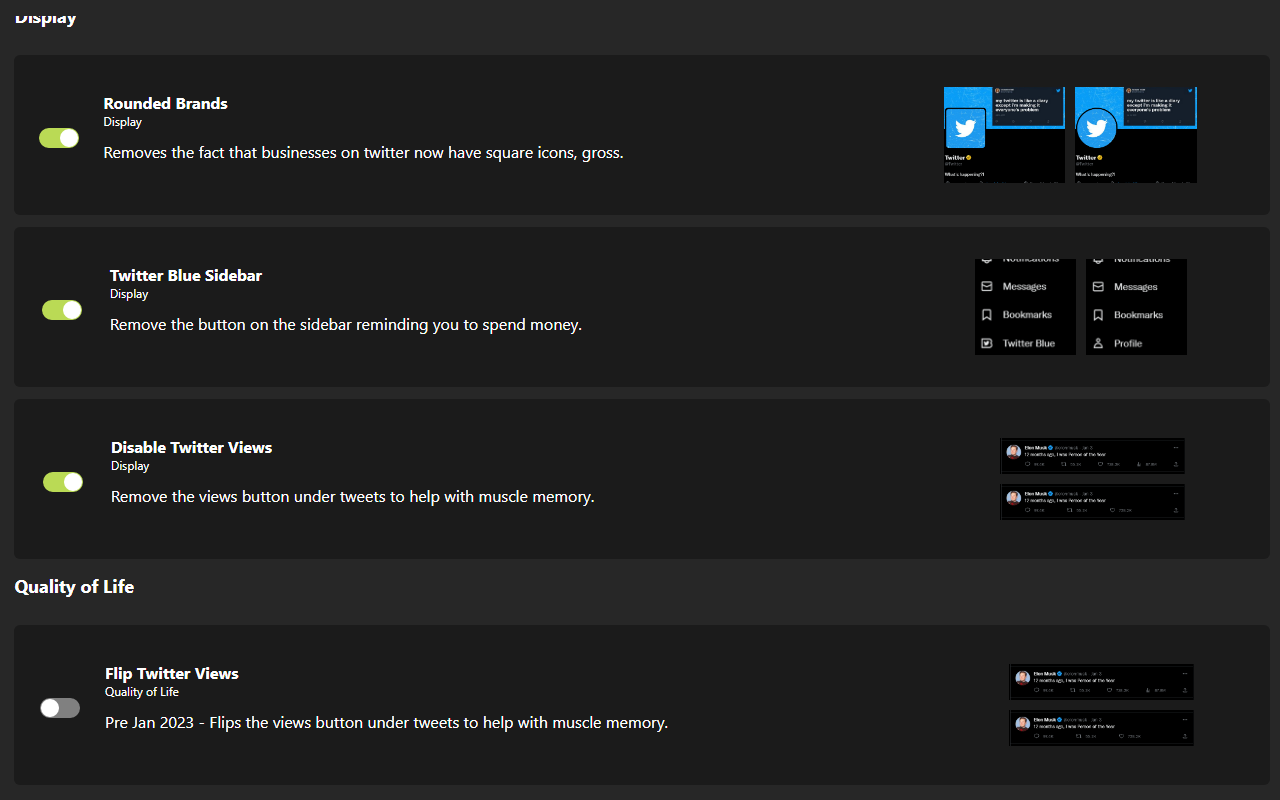The width and height of the screenshot is (1280, 800).
Task: Open the Flip Twitter Views preview image
Action: tap(1101, 705)
